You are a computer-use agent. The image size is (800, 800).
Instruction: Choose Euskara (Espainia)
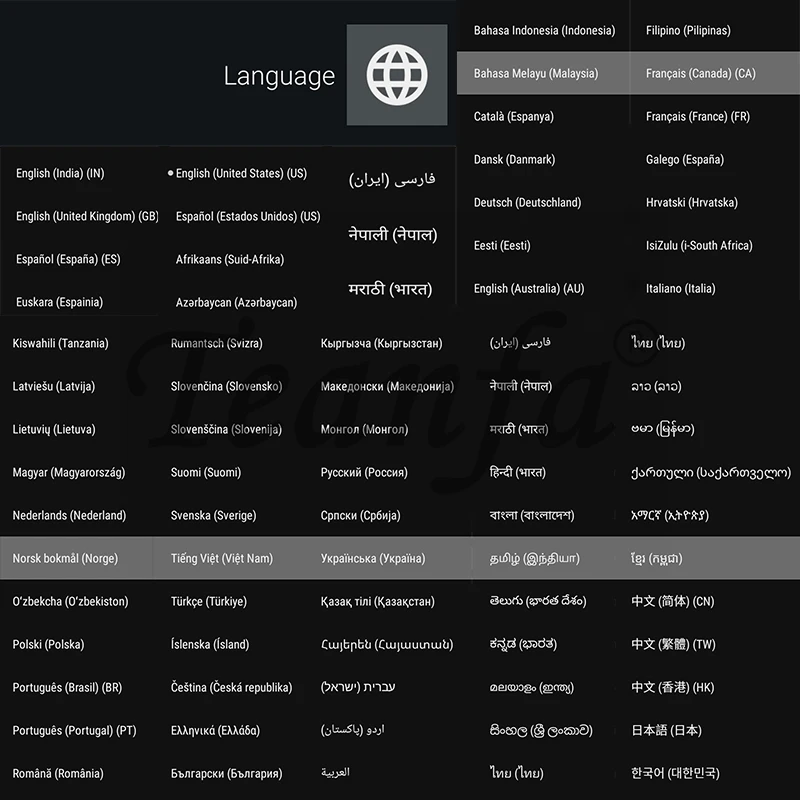click(60, 302)
